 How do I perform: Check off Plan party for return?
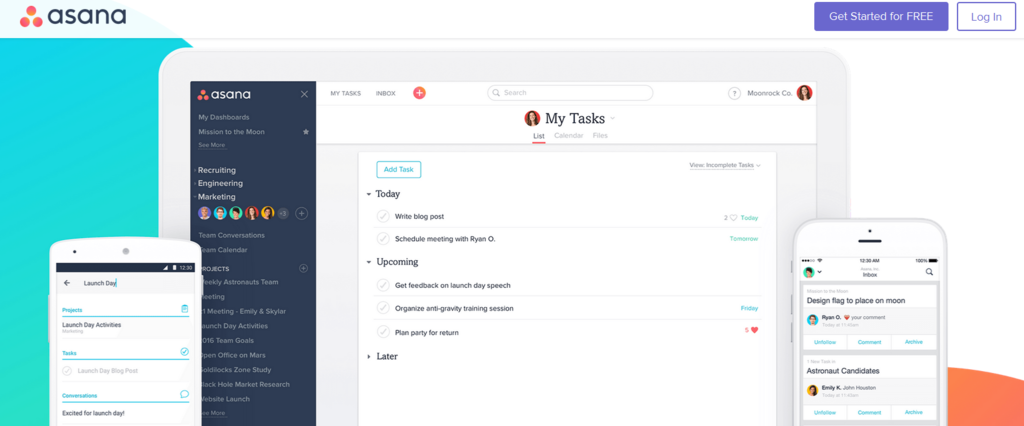pyautogui.click(x=383, y=332)
